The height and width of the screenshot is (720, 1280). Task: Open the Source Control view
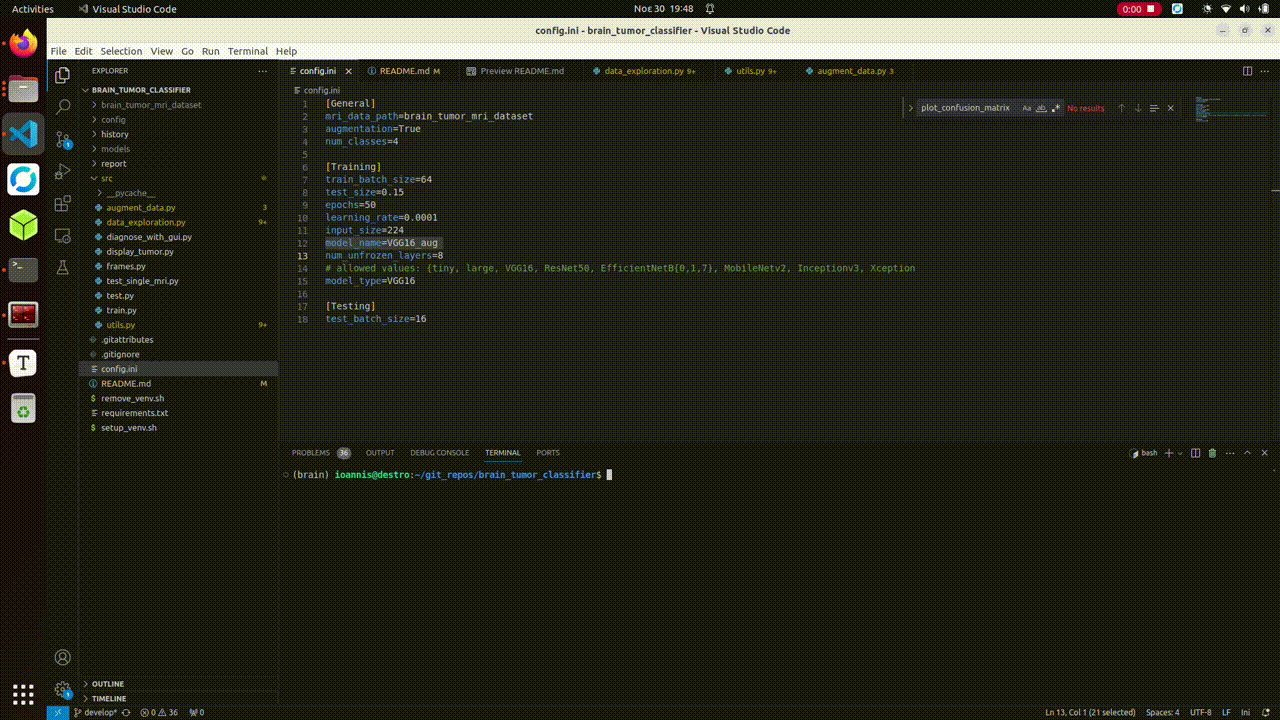pyautogui.click(x=62, y=139)
